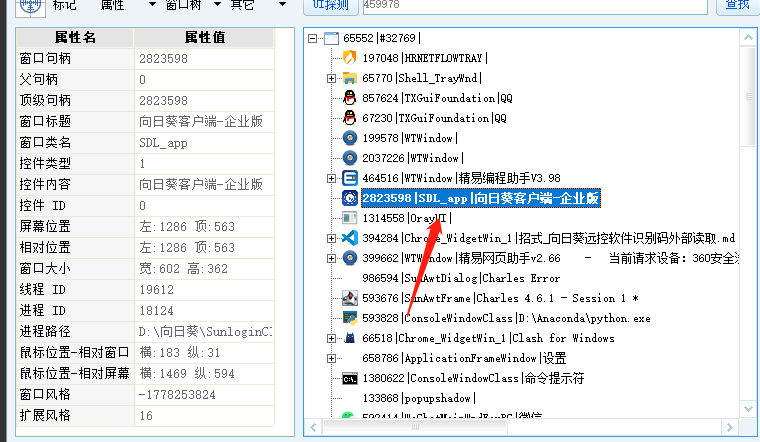
Task: Expand the 399662 精易网页助手 node
Action: pyautogui.click(x=332, y=258)
